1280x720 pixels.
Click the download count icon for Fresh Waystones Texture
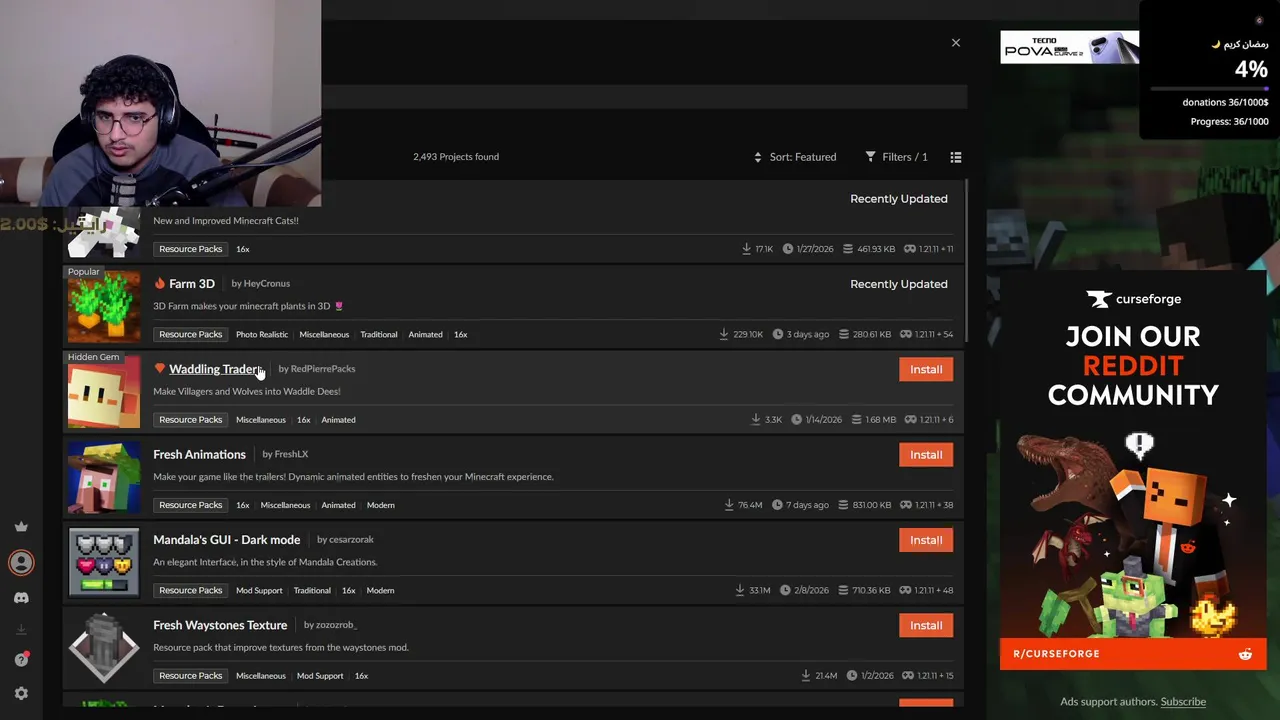click(805, 676)
